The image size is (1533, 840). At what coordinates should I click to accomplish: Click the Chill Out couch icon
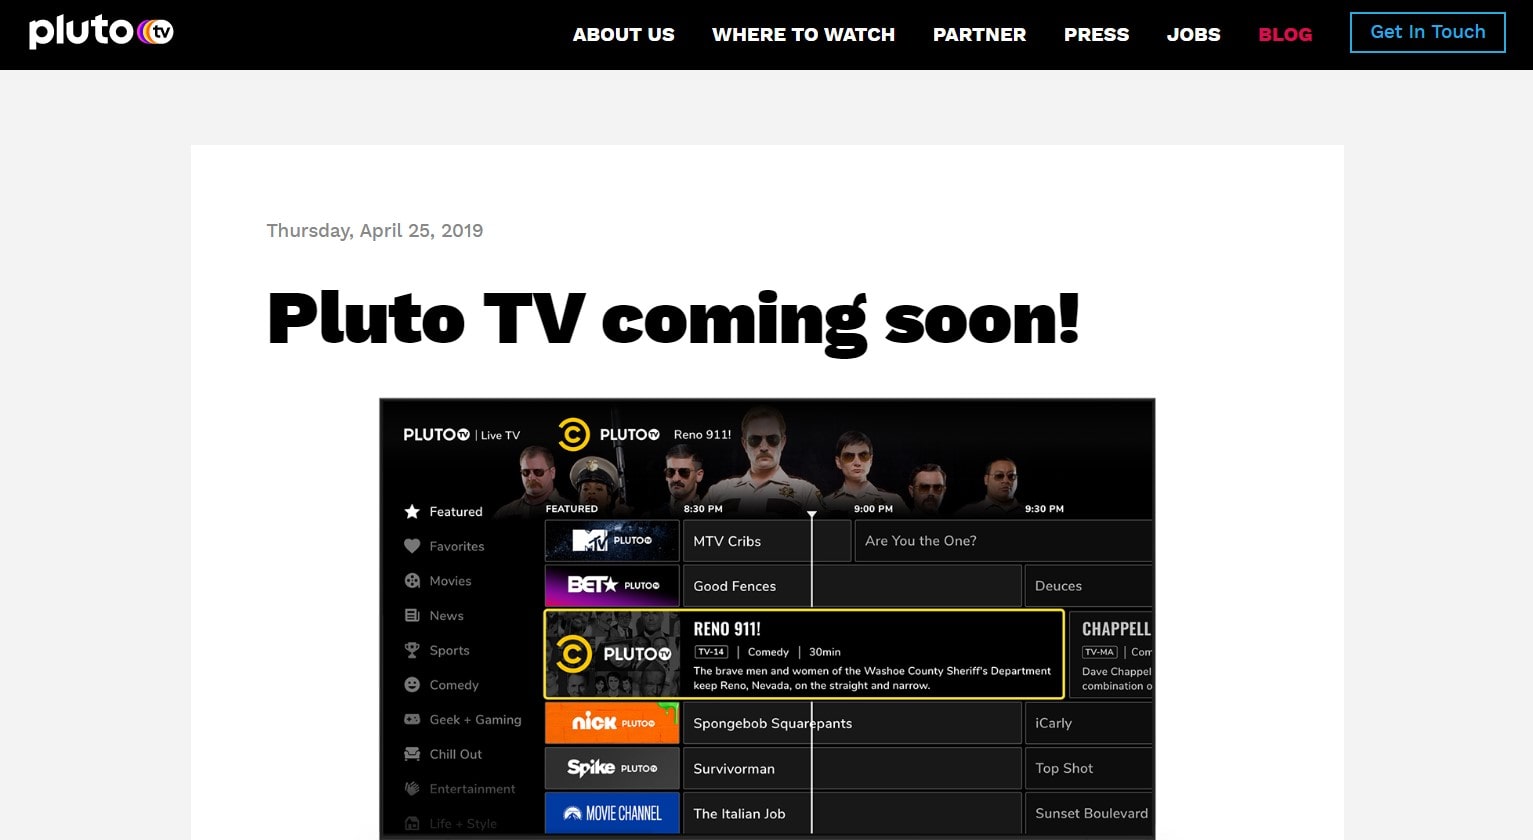click(412, 754)
